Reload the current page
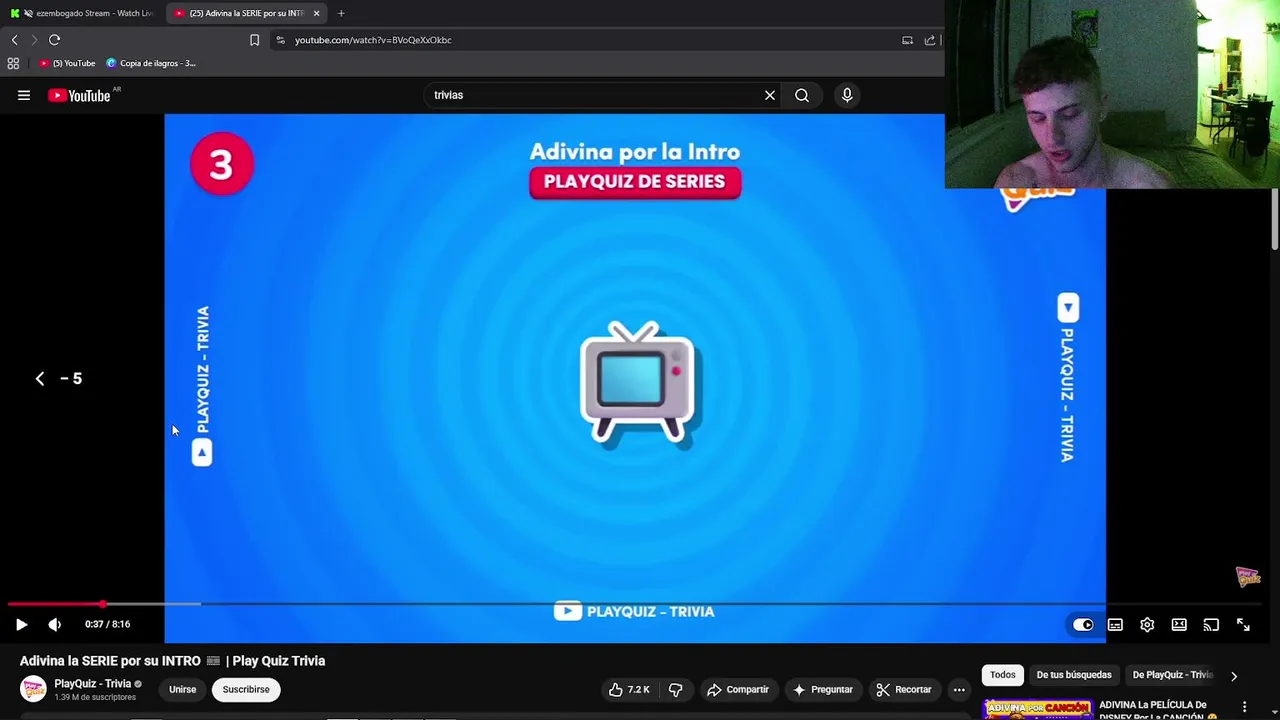The height and width of the screenshot is (720, 1280). (x=55, y=40)
